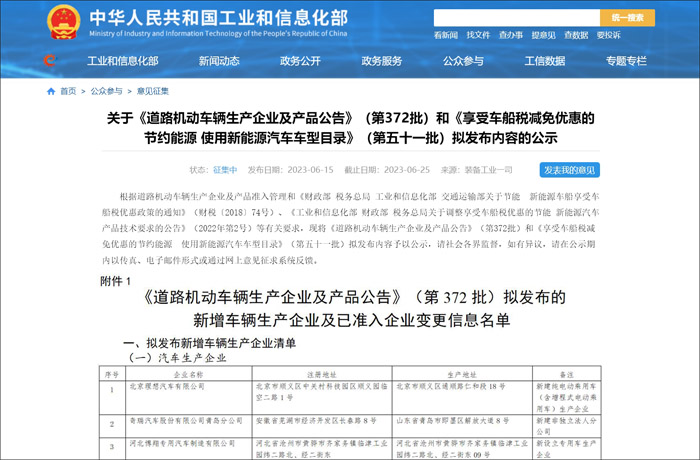Click the 征集中 status label
This screenshot has width=700, height=460.
click(x=225, y=170)
